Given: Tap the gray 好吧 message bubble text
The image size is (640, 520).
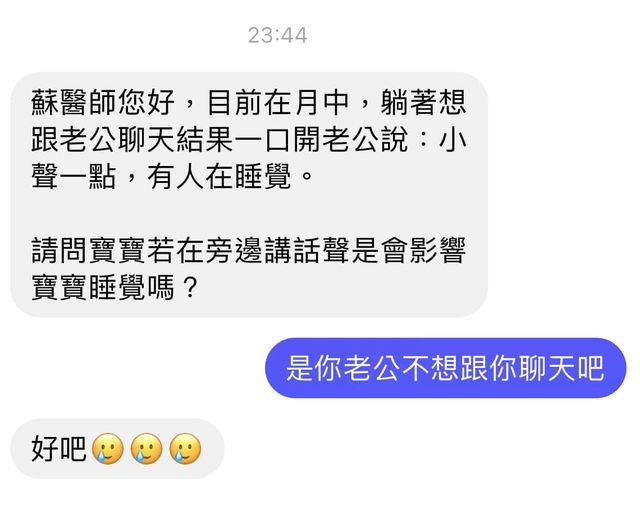Looking at the screenshot, I should point(59,449).
